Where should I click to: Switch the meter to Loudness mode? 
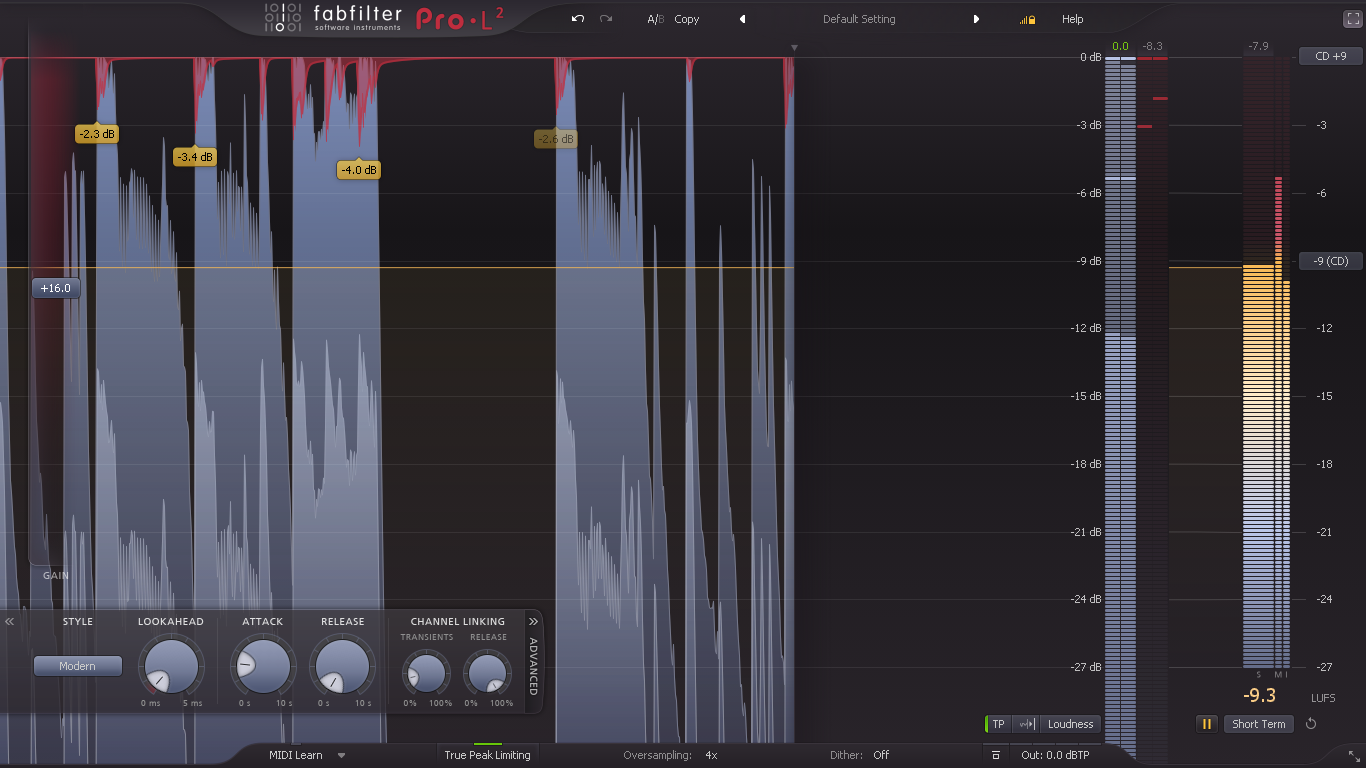click(1070, 724)
